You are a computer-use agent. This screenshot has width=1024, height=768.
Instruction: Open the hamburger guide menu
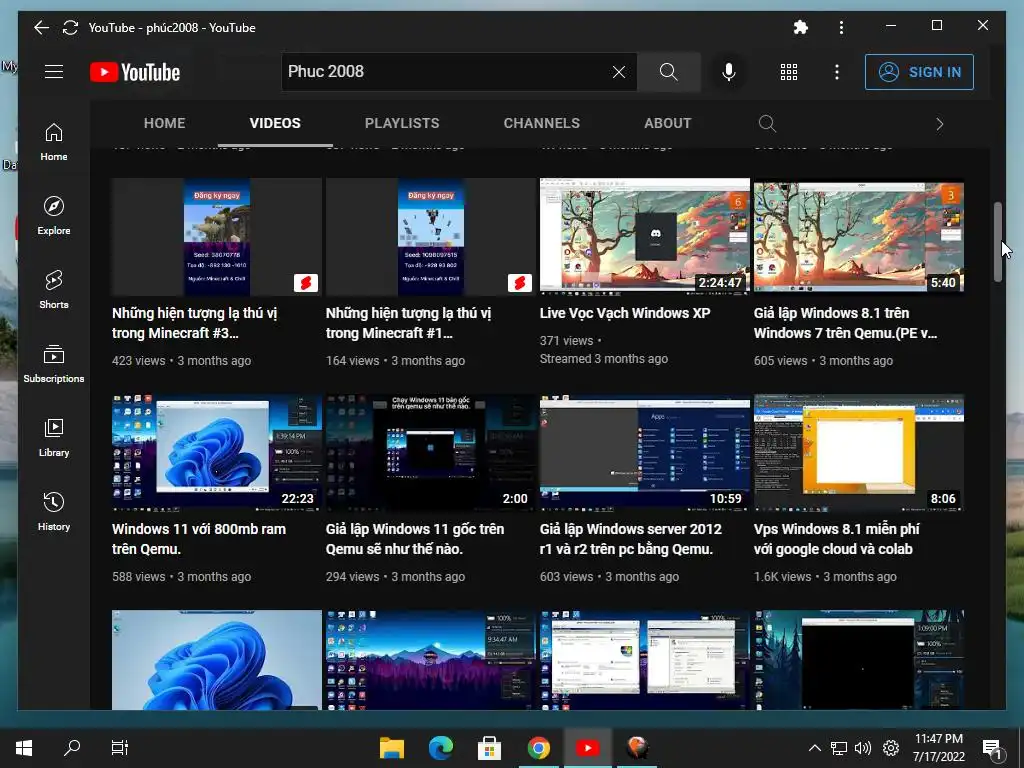tap(54, 72)
